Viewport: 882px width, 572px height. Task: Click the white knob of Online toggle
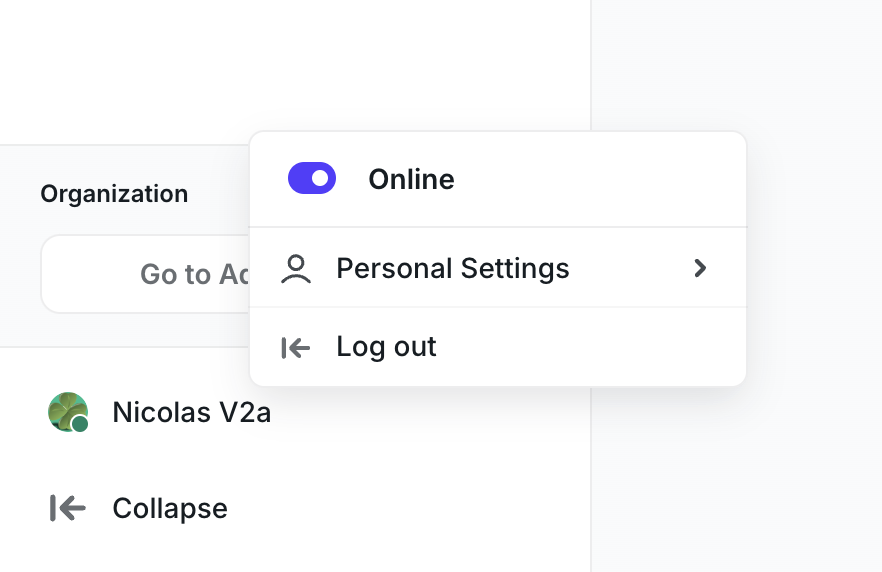coord(320,178)
